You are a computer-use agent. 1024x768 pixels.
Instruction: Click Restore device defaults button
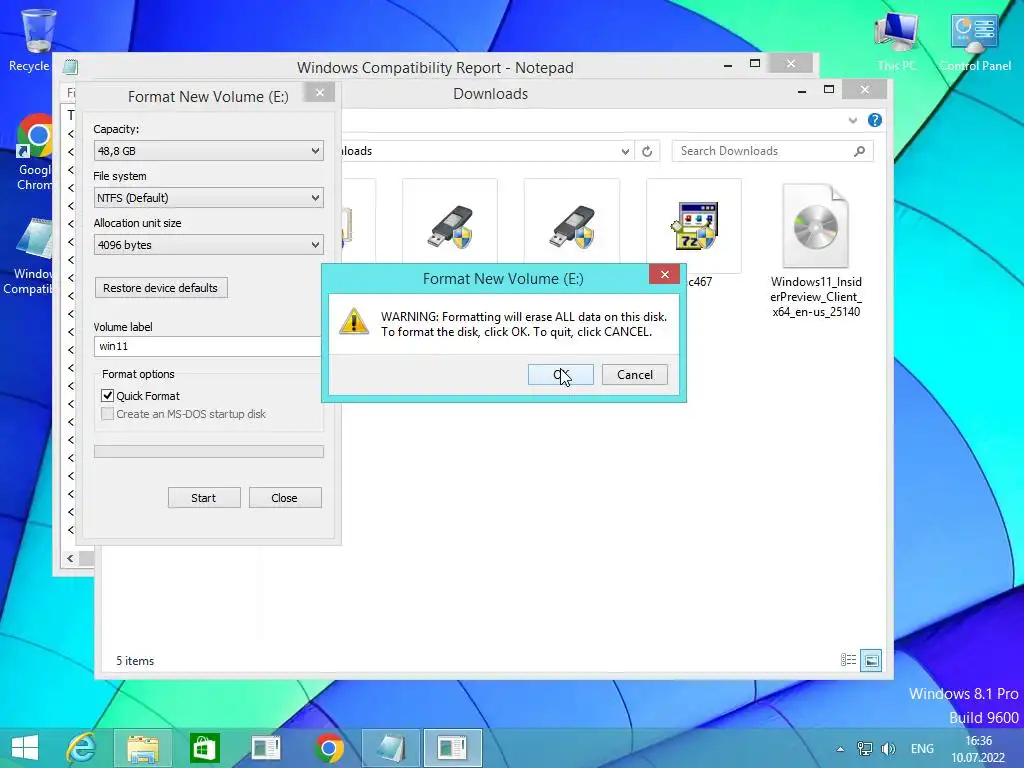click(x=161, y=288)
